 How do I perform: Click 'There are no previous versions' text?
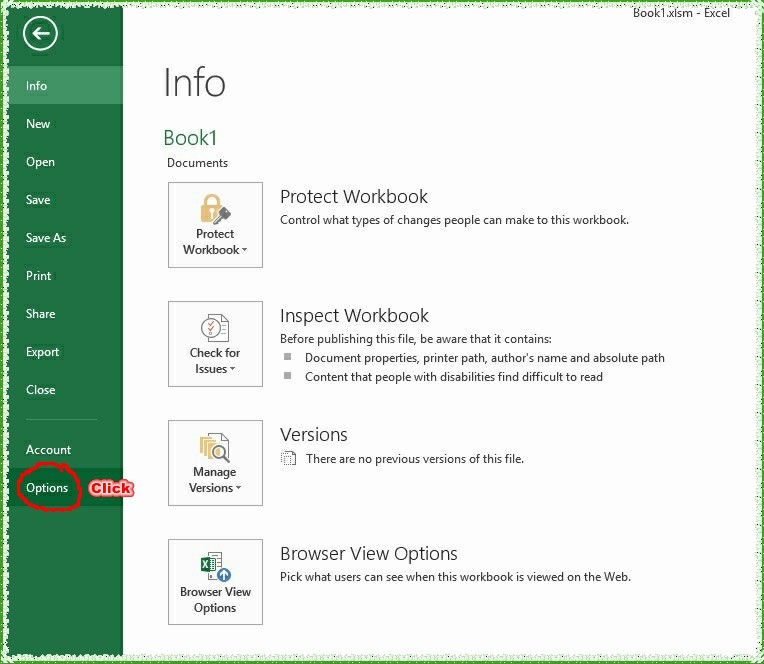click(415, 458)
